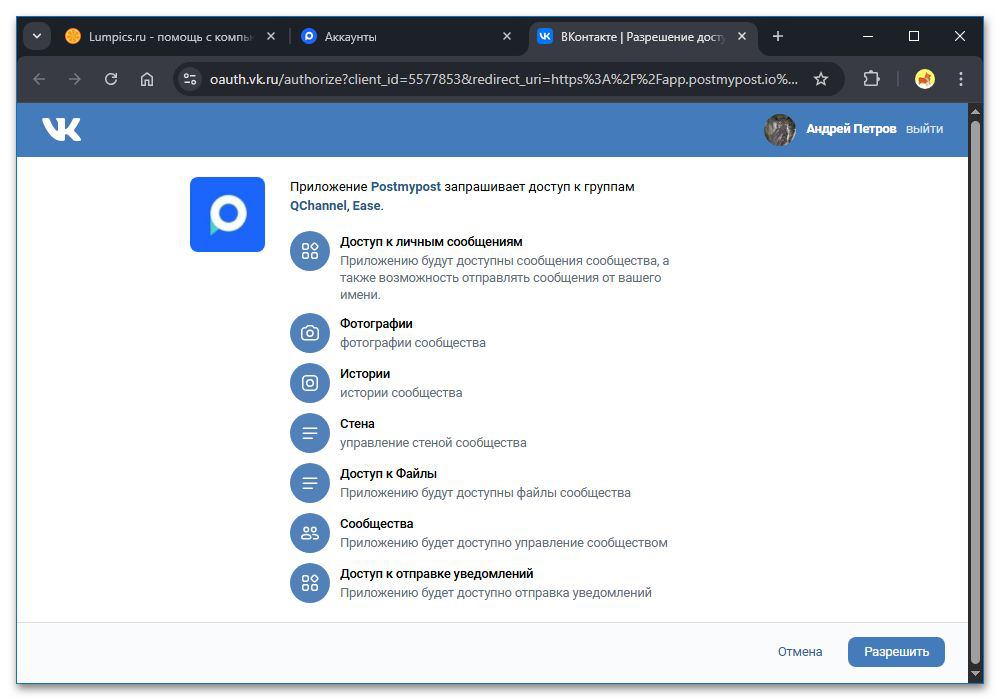The height and width of the screenshot is (700, 1000).
Task: Click the Истории stories icon
Action: [x=310, y=383]
